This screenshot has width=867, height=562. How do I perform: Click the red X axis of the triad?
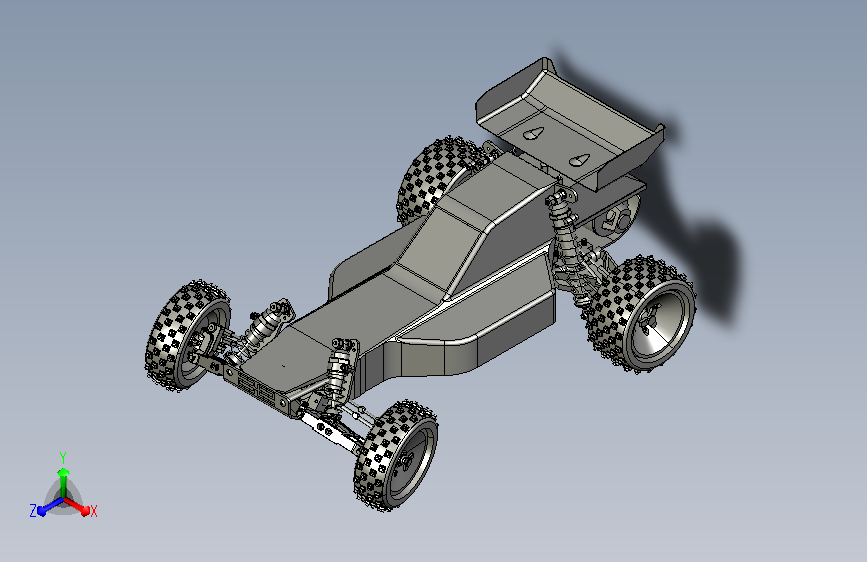[x=77, y=506]
